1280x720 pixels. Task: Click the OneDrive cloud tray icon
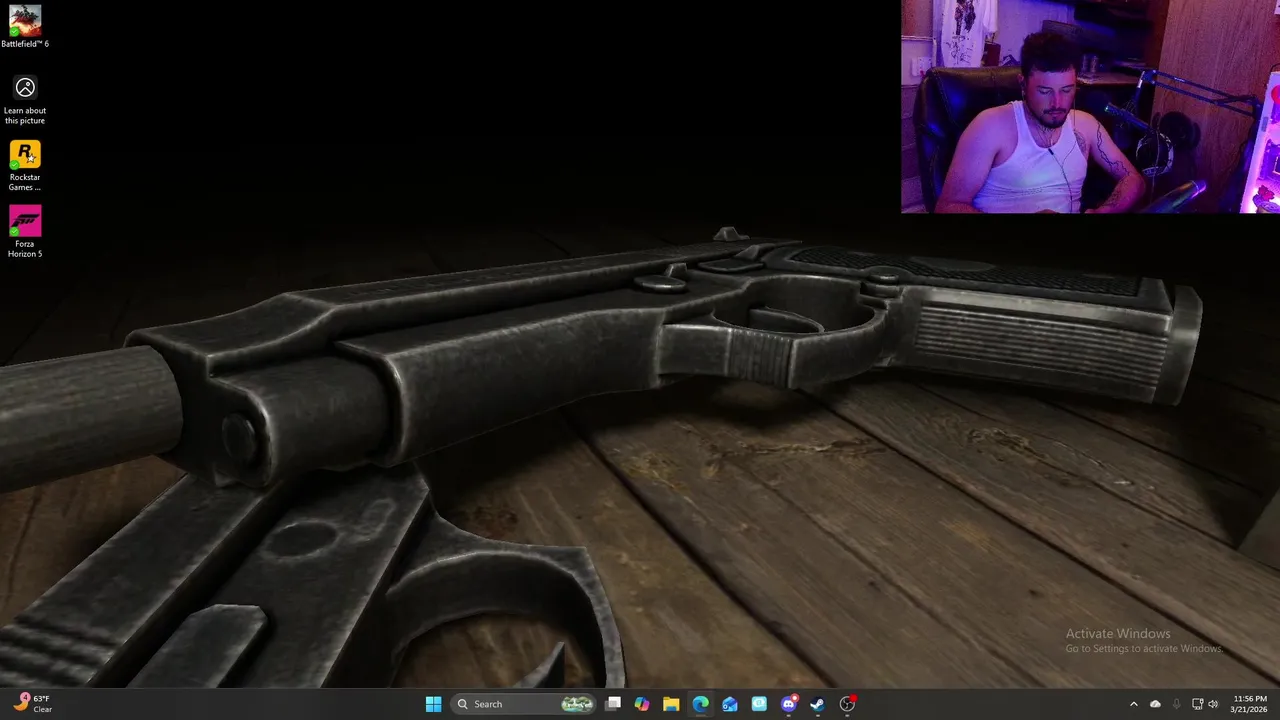pos(1155,704)
